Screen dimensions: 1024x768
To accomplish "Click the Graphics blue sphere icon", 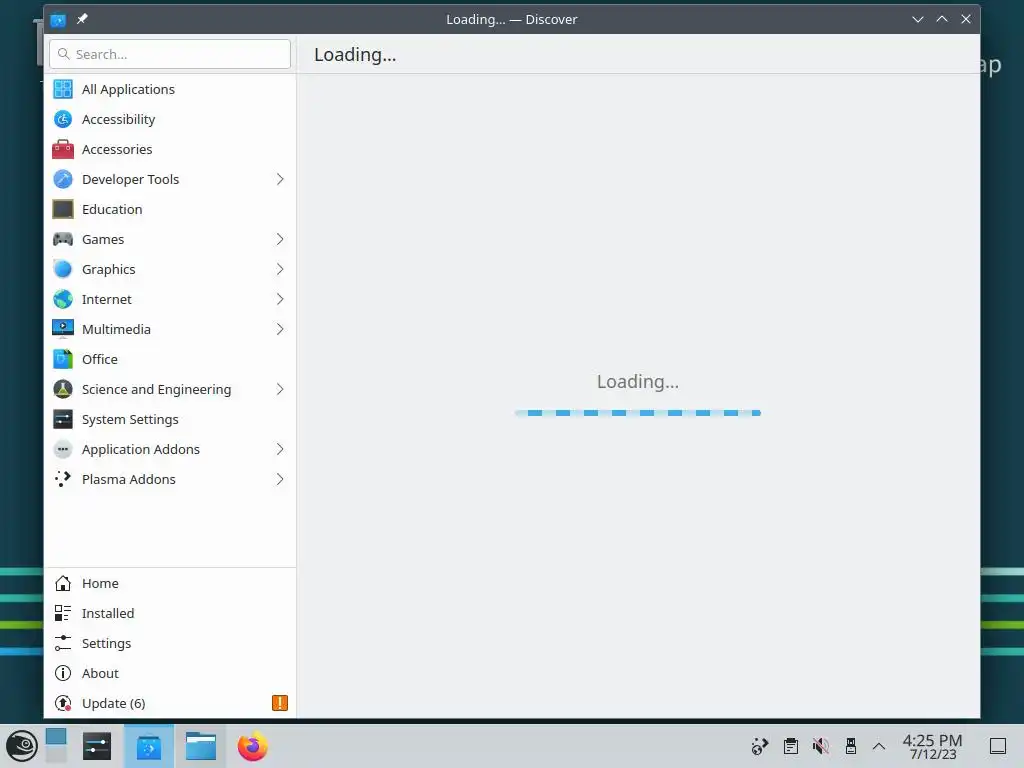I will (63, 269).
